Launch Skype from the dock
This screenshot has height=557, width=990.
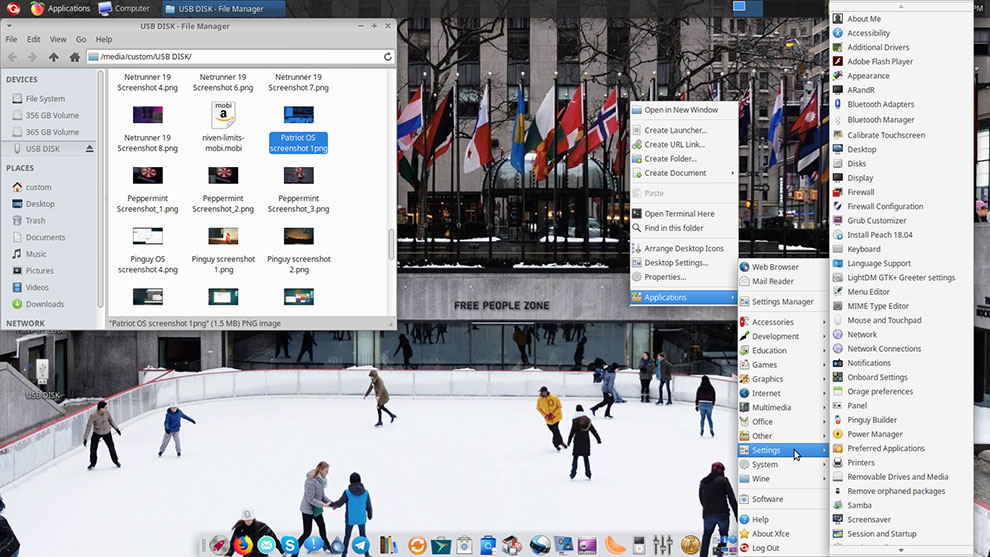tap(290, 545)
